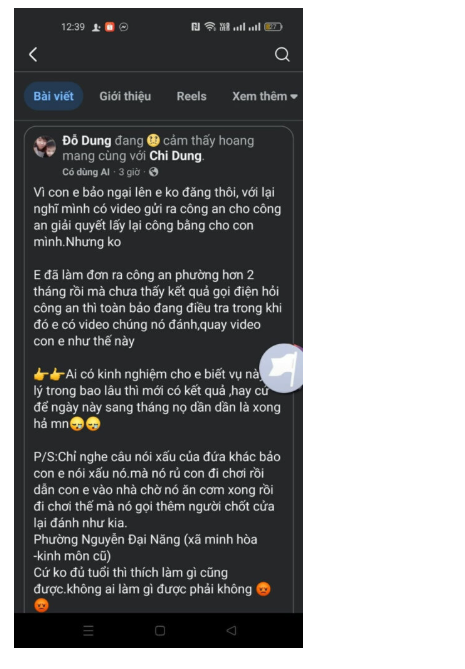Tap the red notification icon in status bar
Image resolution: width=465 pixels, height=669 pixels.
[x=110, y=27]
